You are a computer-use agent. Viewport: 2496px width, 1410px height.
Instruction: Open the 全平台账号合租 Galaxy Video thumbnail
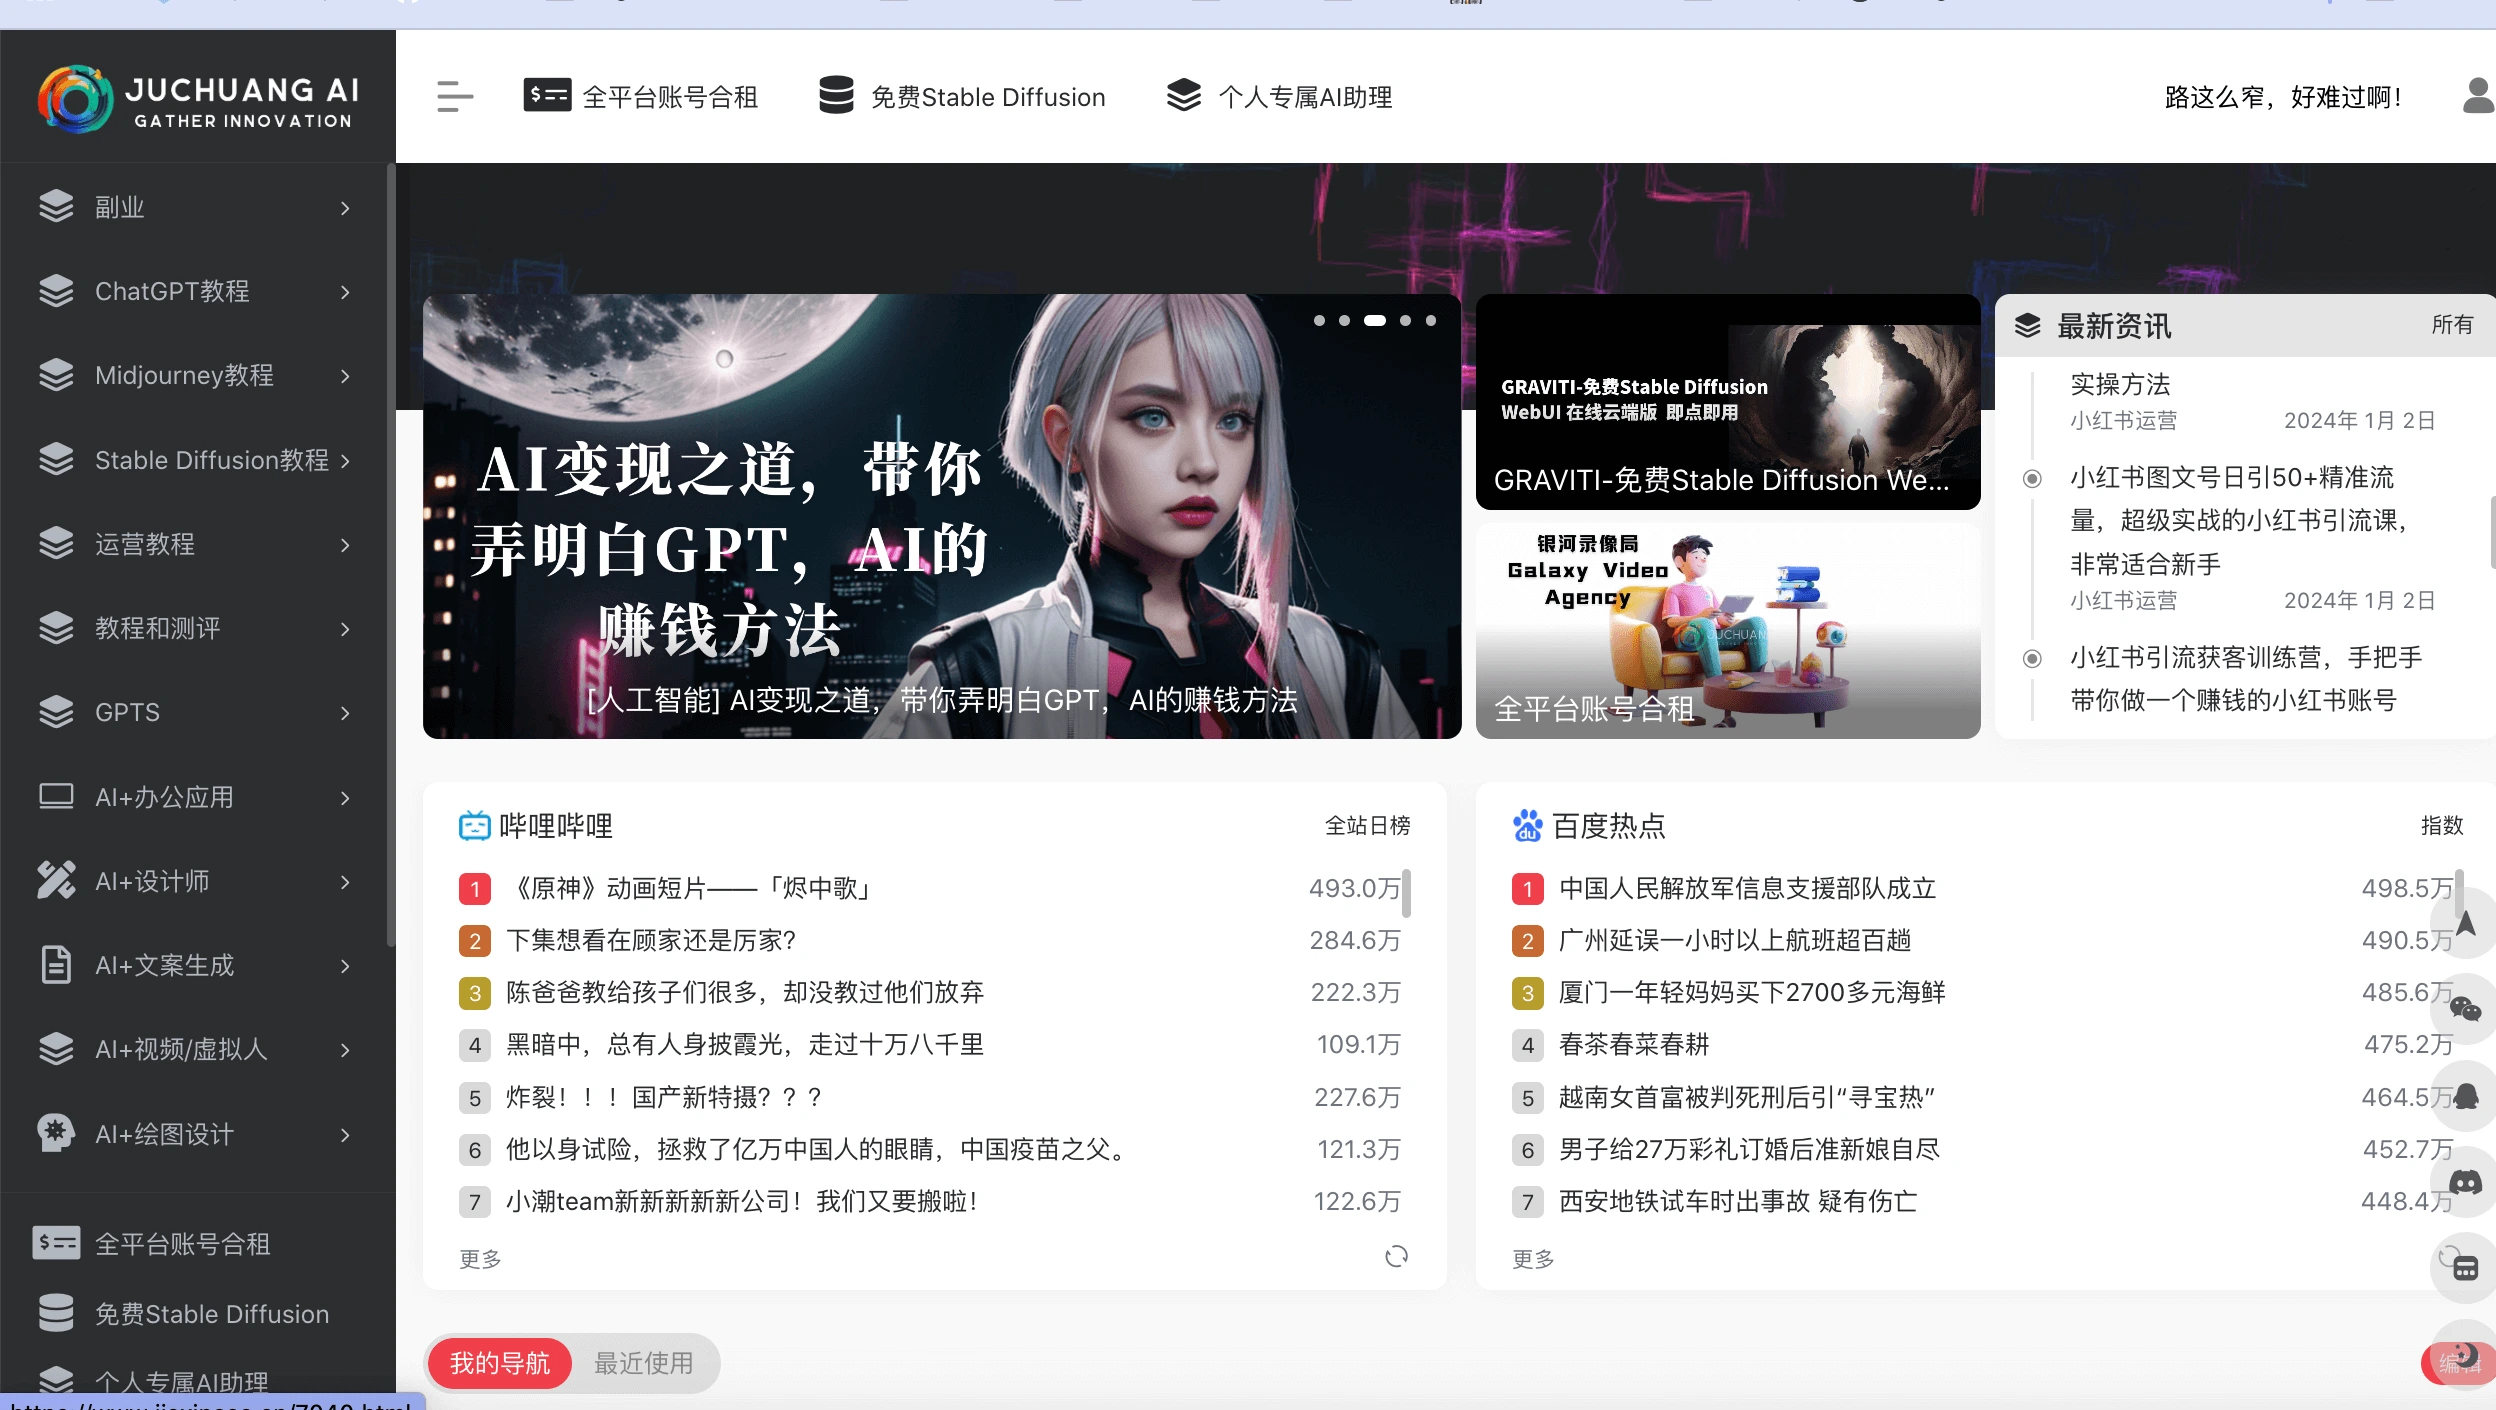pyautogui.click(x=1727, y=631)
